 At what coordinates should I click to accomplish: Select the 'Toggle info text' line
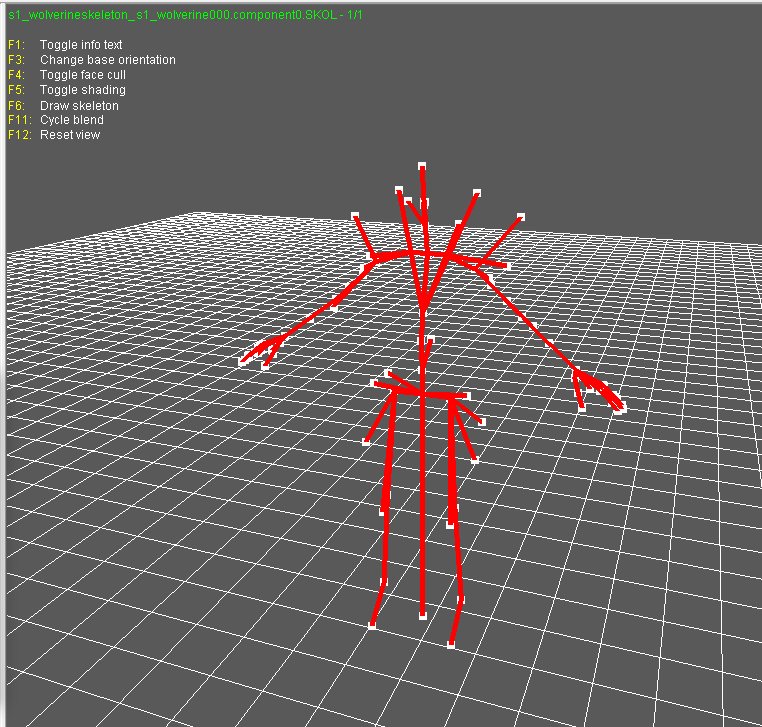point(81,45)
